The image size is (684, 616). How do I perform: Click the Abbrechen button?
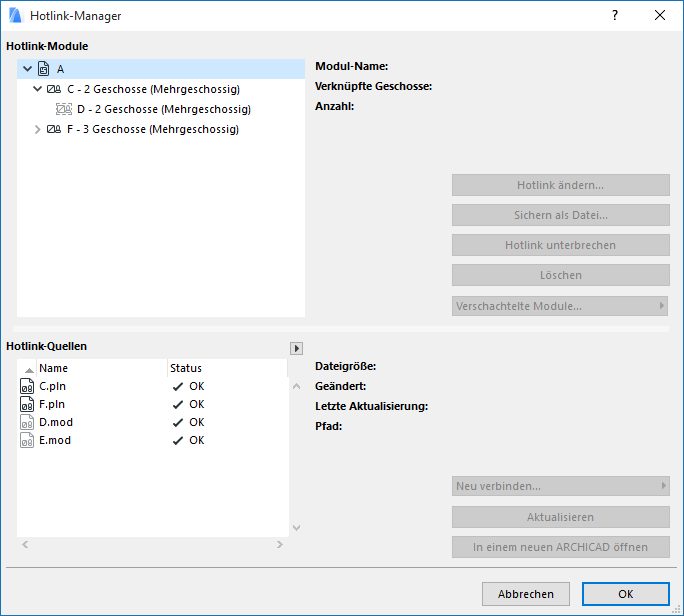526,594
